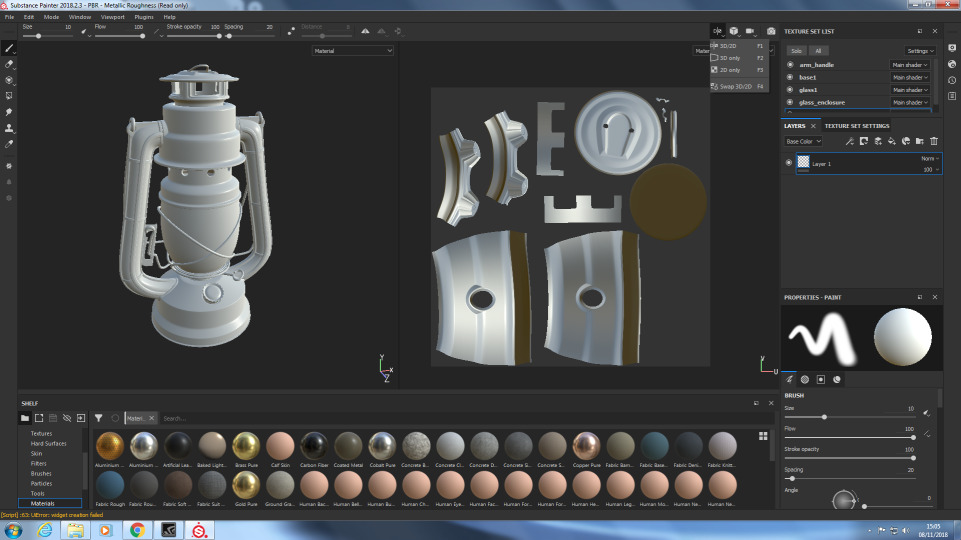
Task: Import resources via shelf import icon
Action: [81, 418]
